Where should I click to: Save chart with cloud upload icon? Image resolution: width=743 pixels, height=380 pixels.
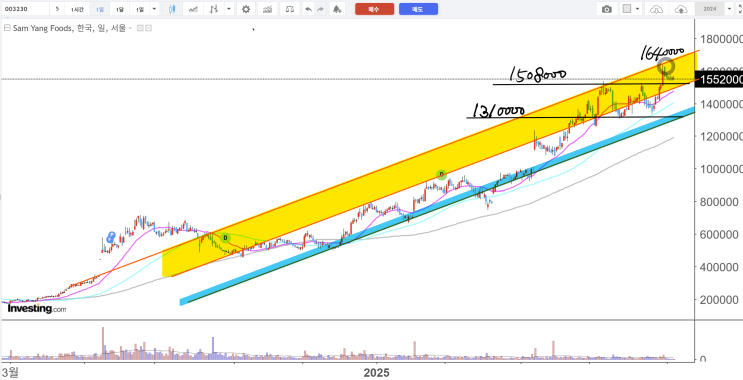point(681,9)
